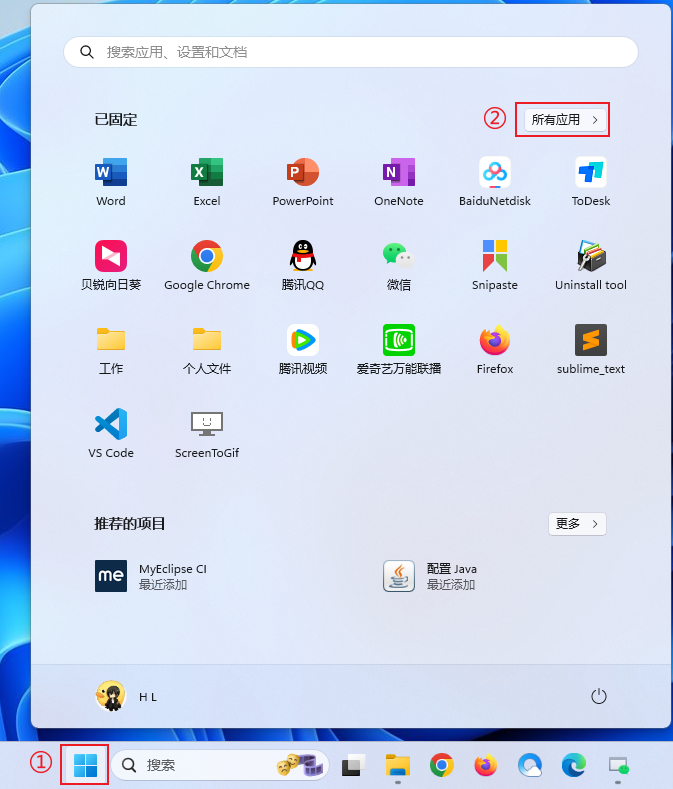Launch 腾讯视频 app
The height and width of the screenshot is (789, 673).
[303, 350]
